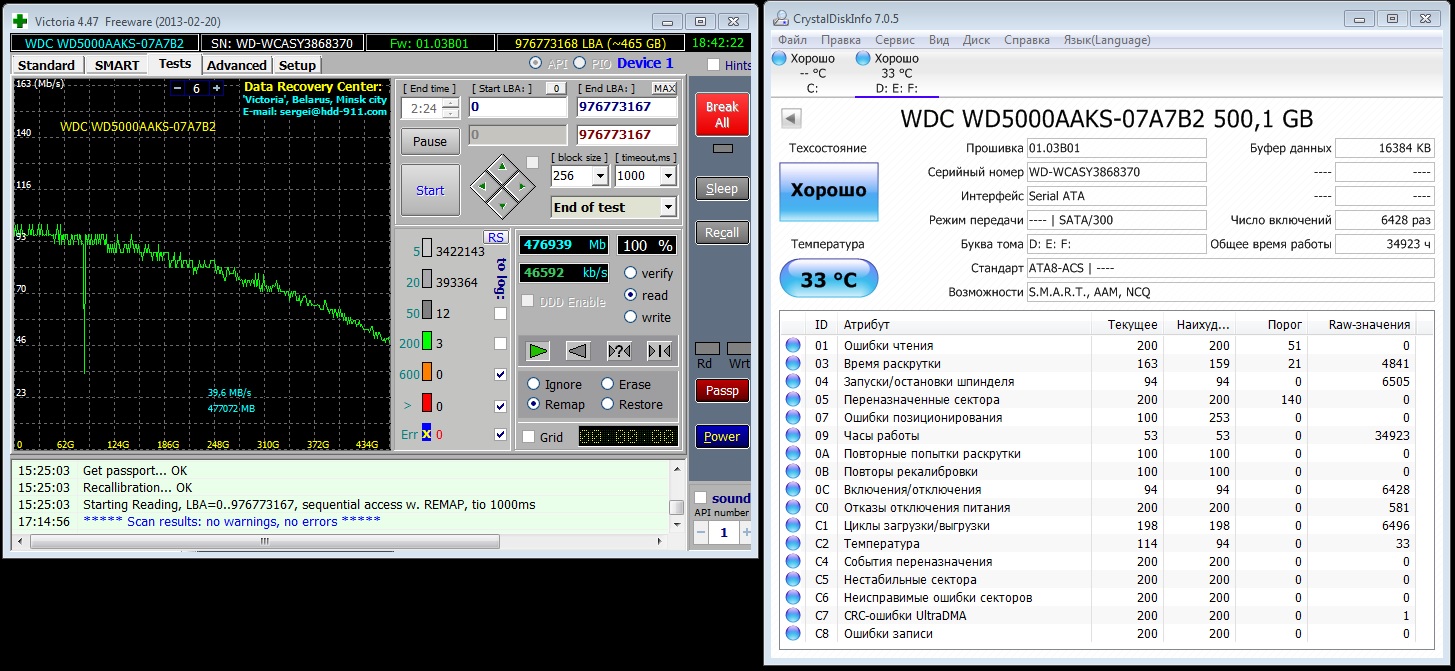Image resolution: width=1455 pixels, height=671 pixels.
Task: Select the Restore error action radio
Action: 608,404
